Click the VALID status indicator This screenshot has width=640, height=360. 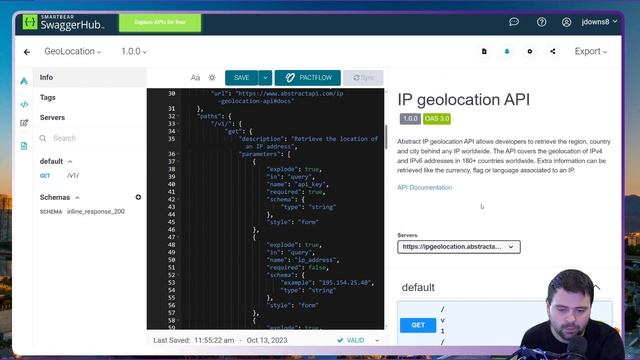351,340
